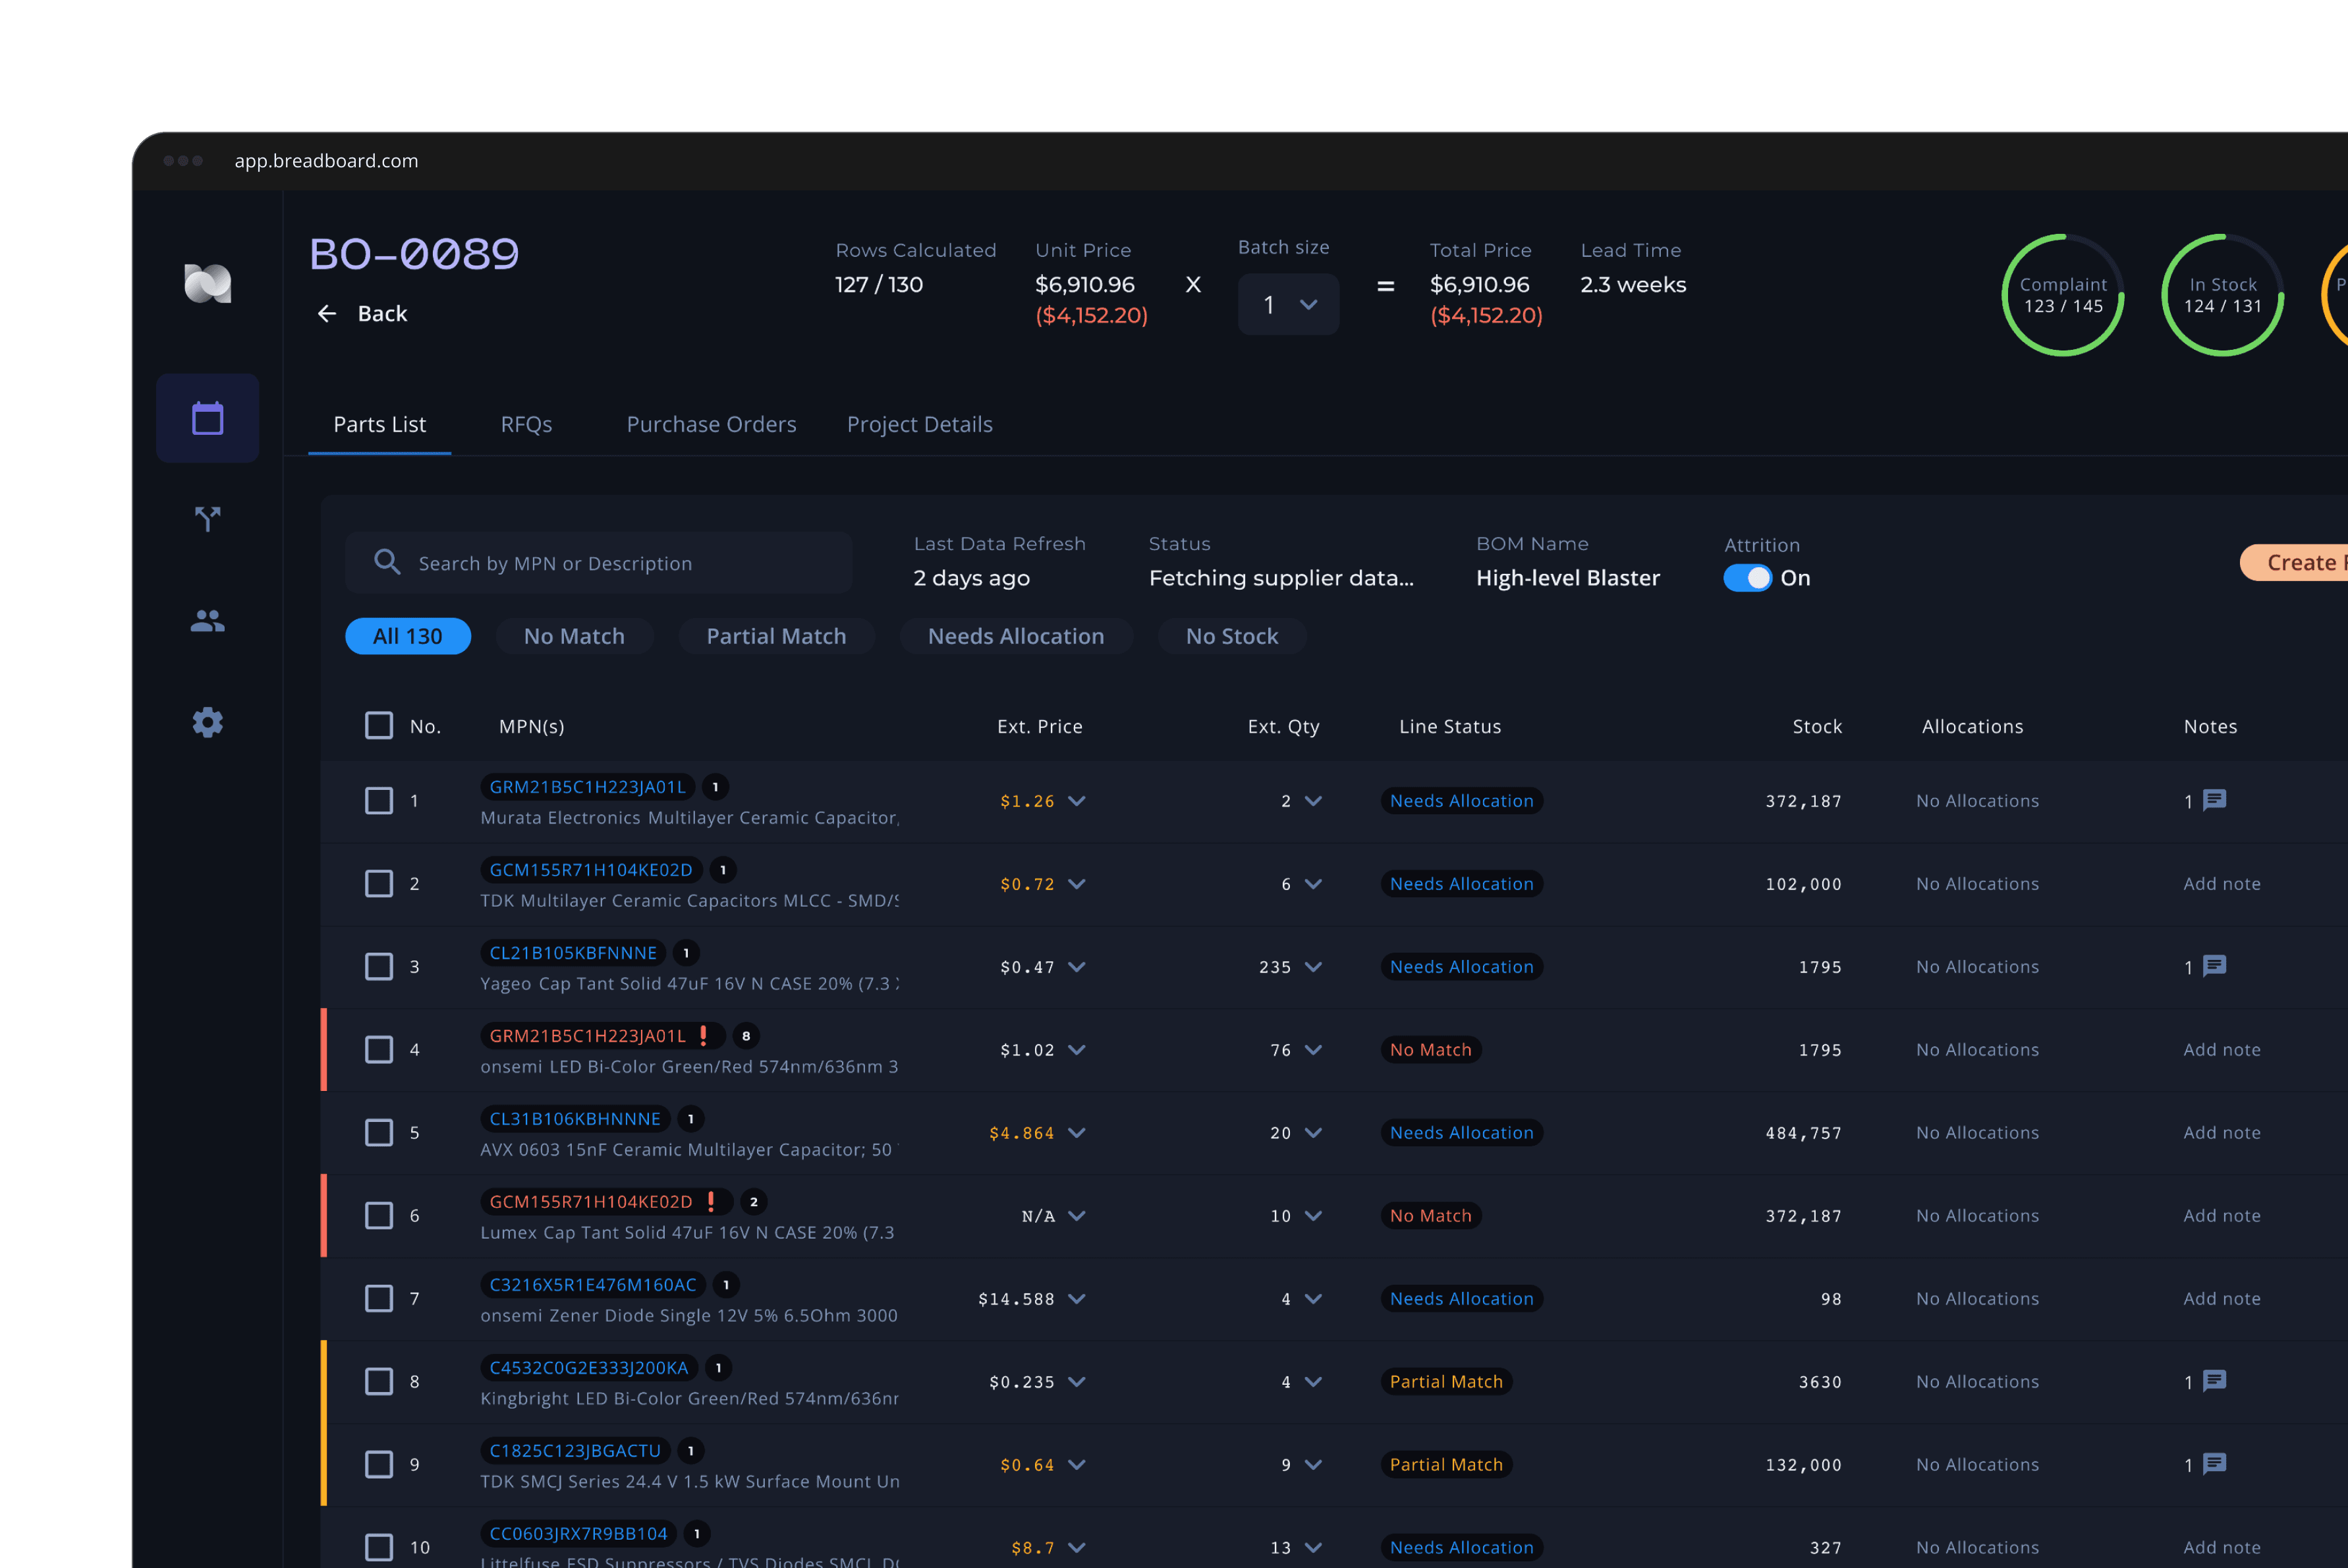Expand the $14.588 price chevron on row 7
The image size is (2348, 1568).
pyautogui.click(x=1077, y=1298)
